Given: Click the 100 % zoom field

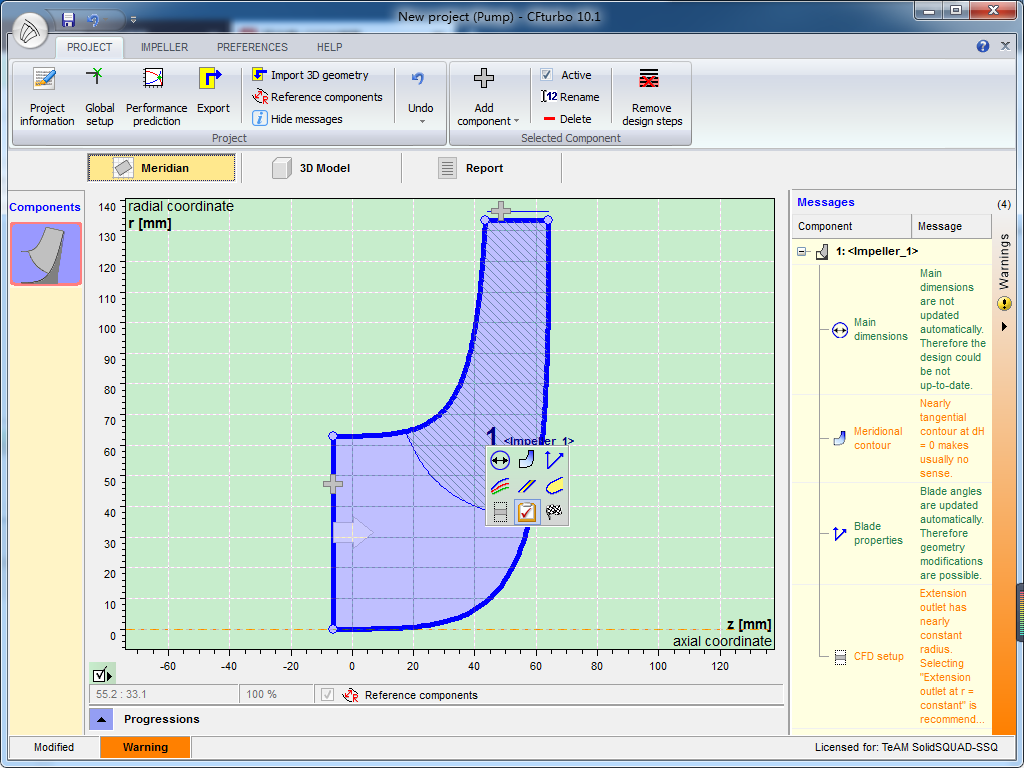Looking at the screenshot, I should point(276,694).
